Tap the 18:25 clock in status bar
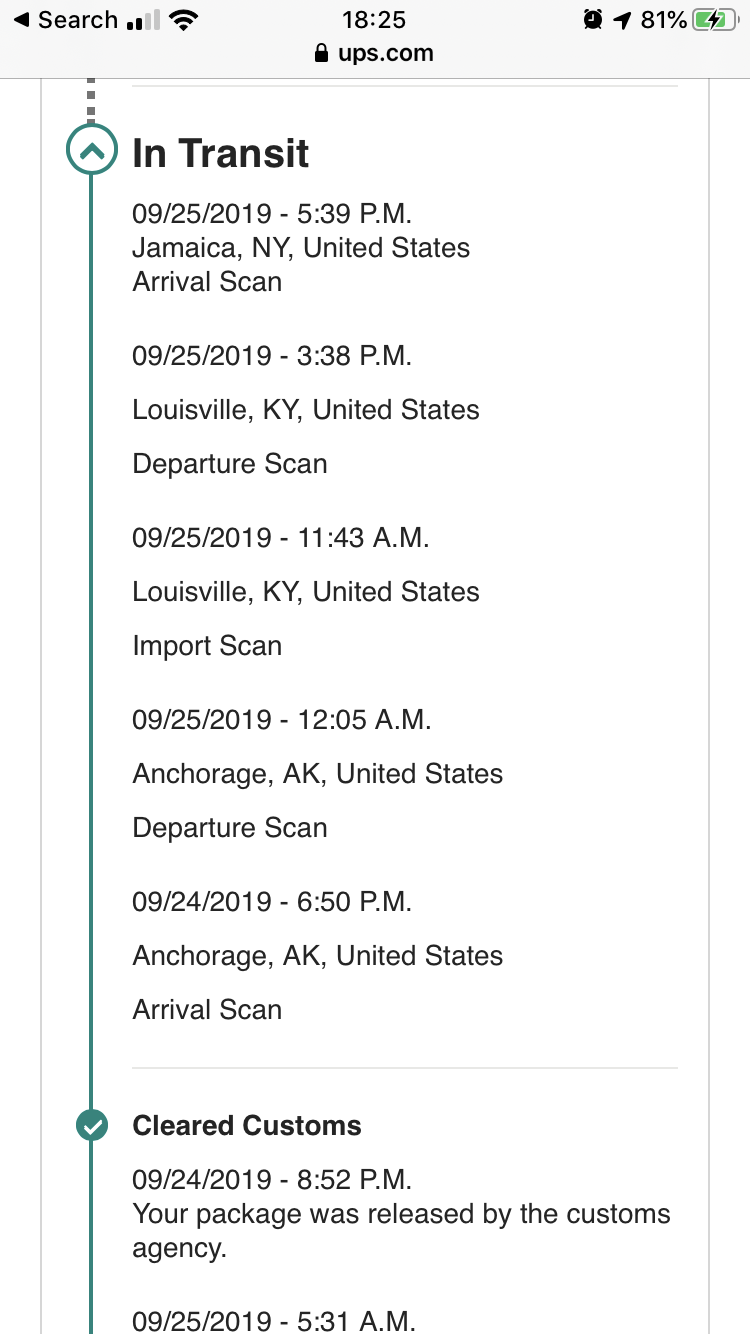Image resolution: width=750 pixels, height=1334 pixels. (x=374, y=20)
